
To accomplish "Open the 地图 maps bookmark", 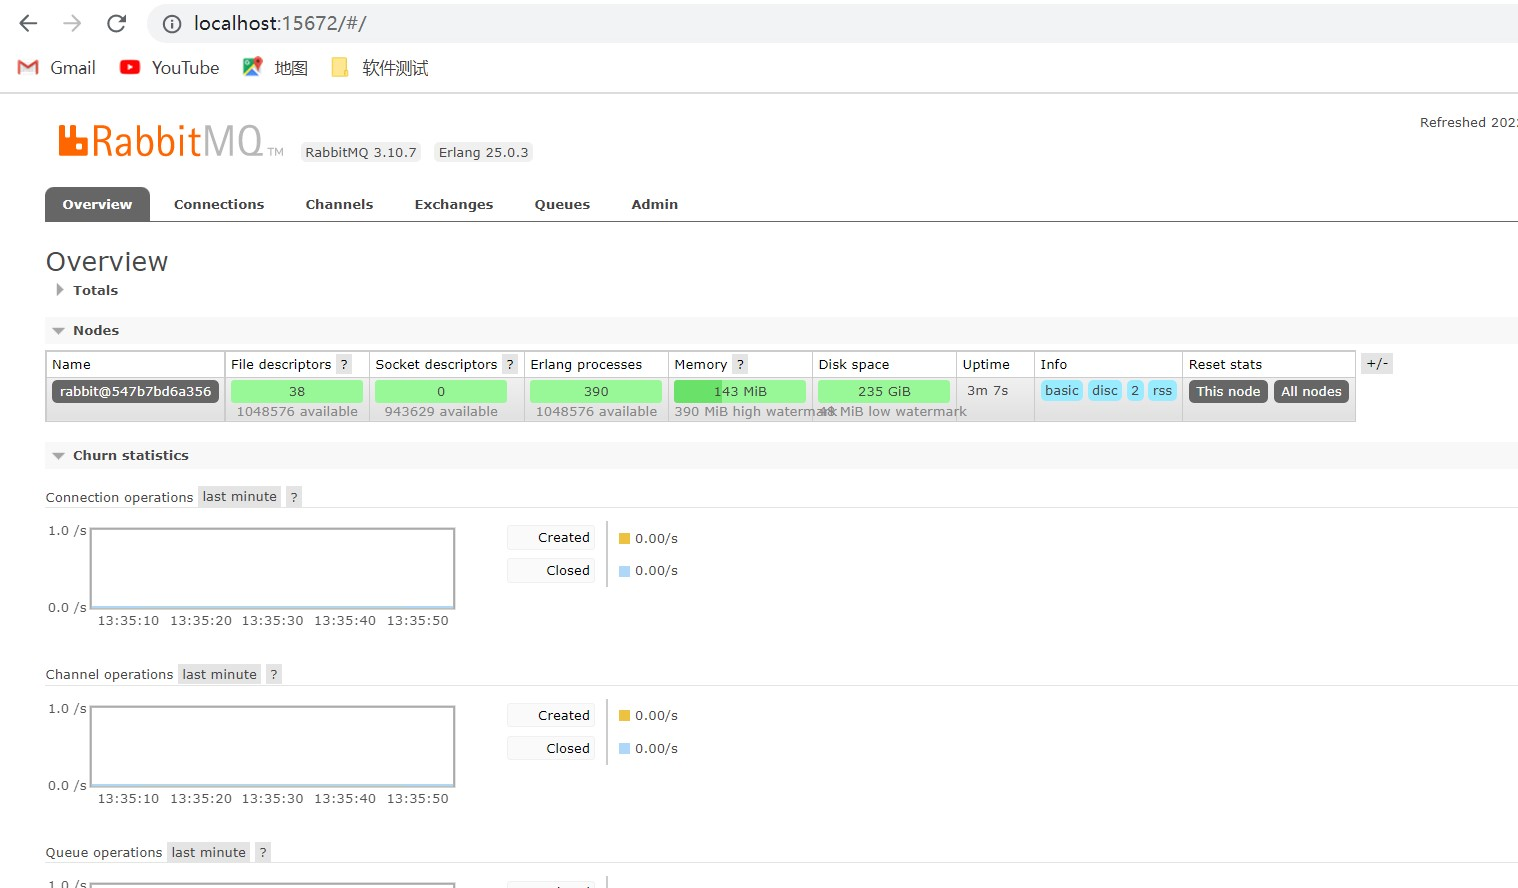I will (275, 68).
